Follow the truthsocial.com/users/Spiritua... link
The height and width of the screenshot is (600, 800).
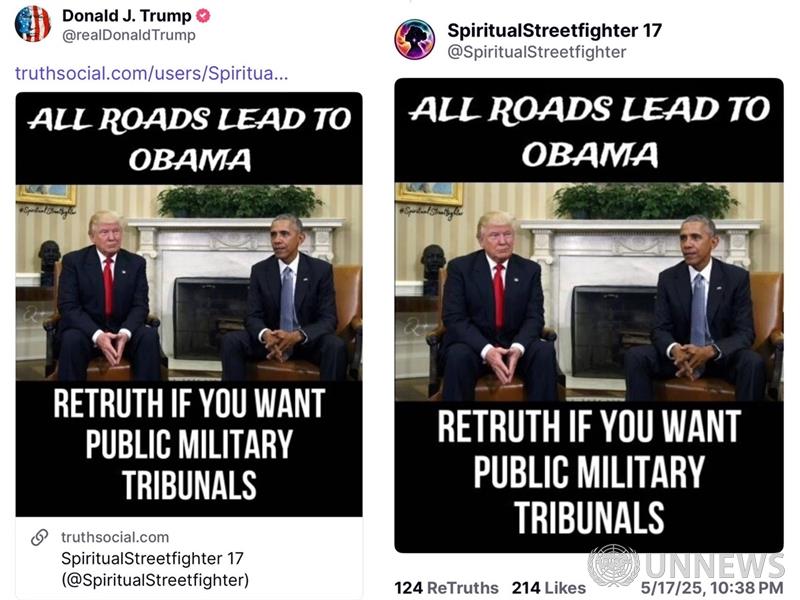coord(152,73)
